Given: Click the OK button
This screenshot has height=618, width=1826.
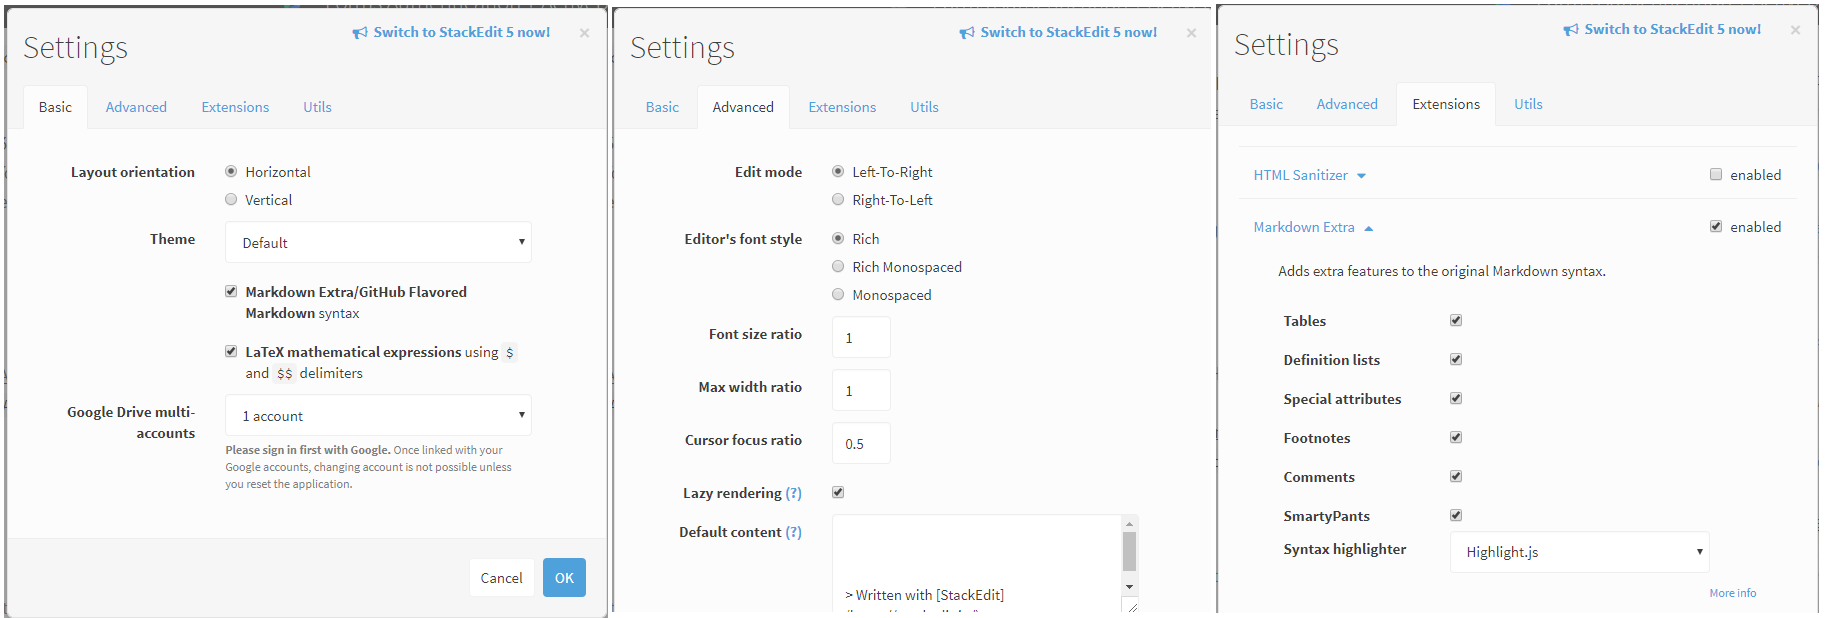Looking at the screenshot, I should click(564, 577).
